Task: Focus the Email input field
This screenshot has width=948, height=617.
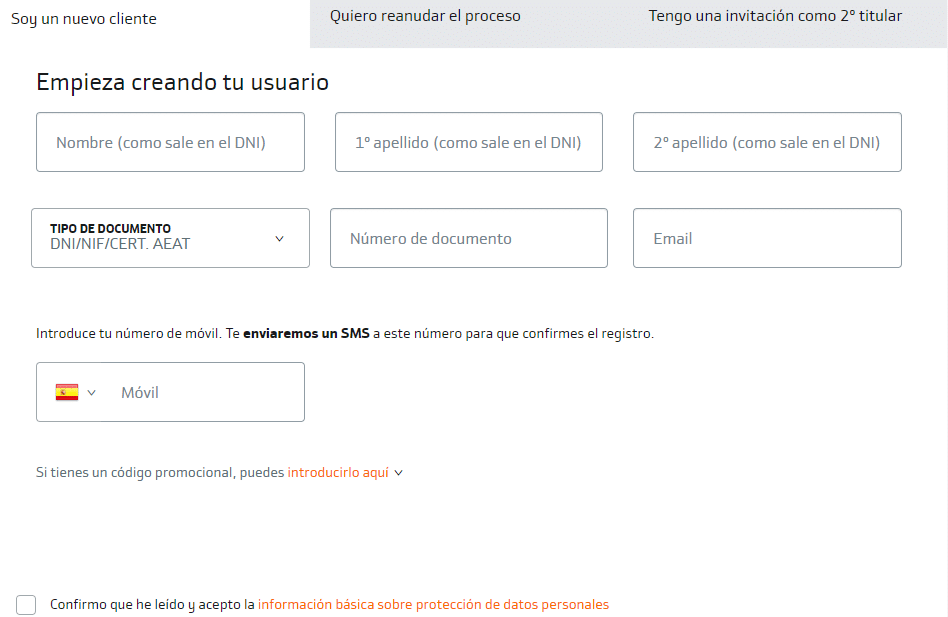Action: [x=767, y=238]
